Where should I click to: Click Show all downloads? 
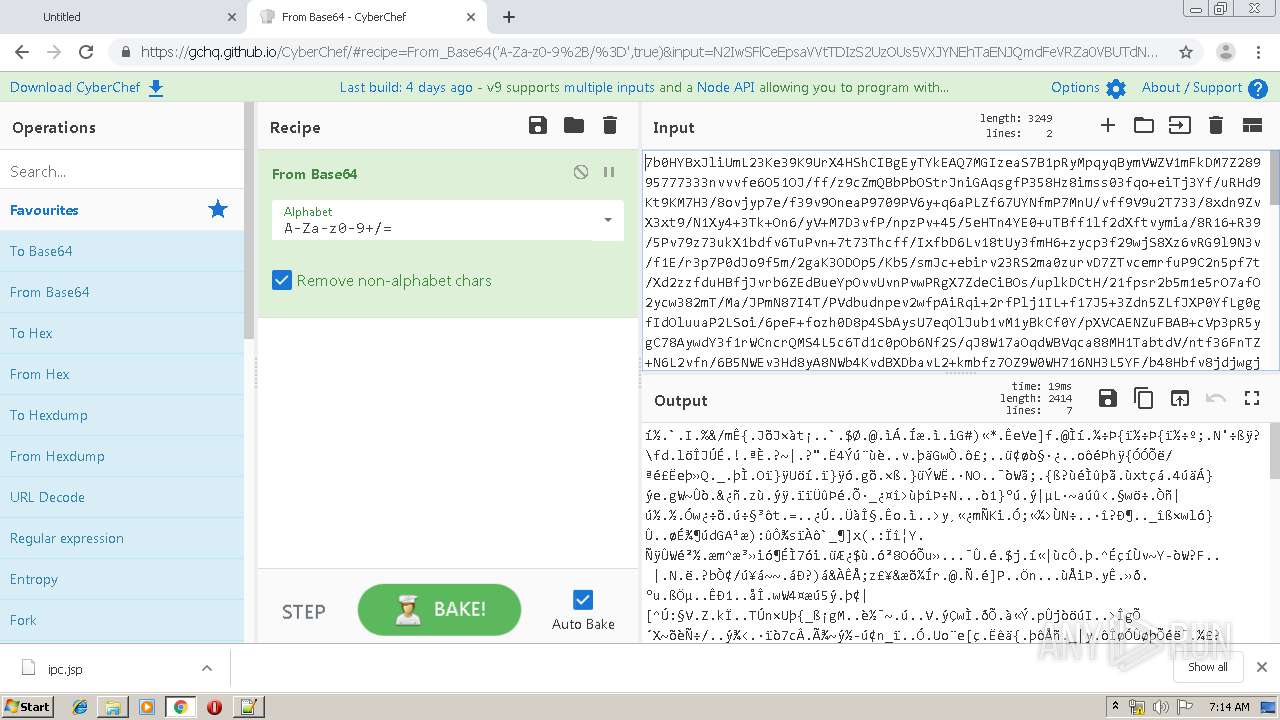[x=1207, y=667]
